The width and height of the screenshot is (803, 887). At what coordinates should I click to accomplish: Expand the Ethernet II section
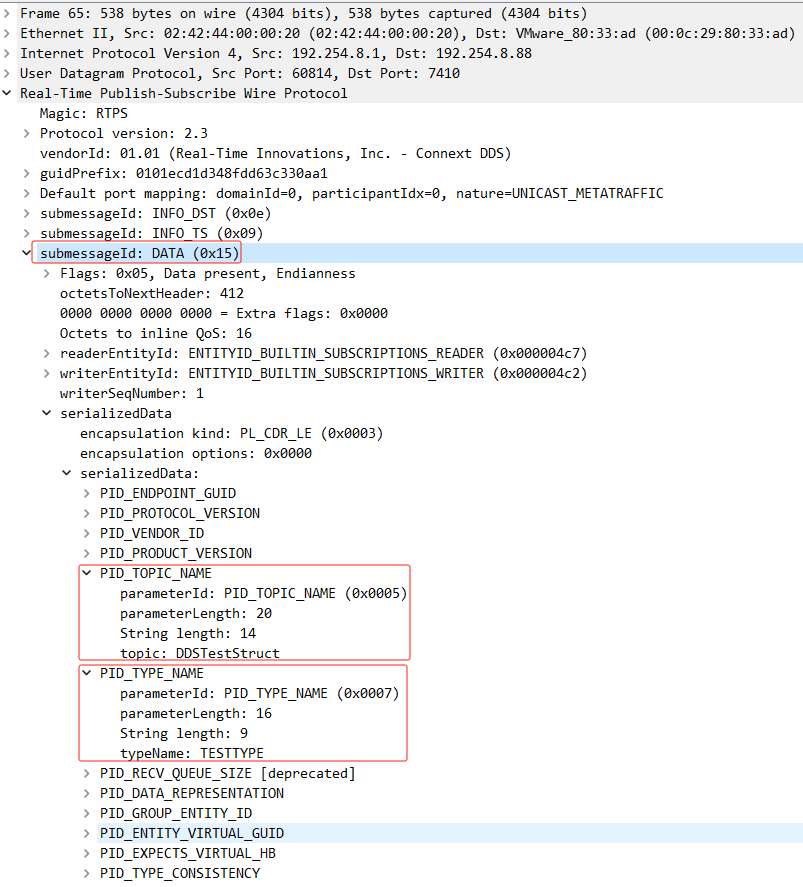pos(8,33)
